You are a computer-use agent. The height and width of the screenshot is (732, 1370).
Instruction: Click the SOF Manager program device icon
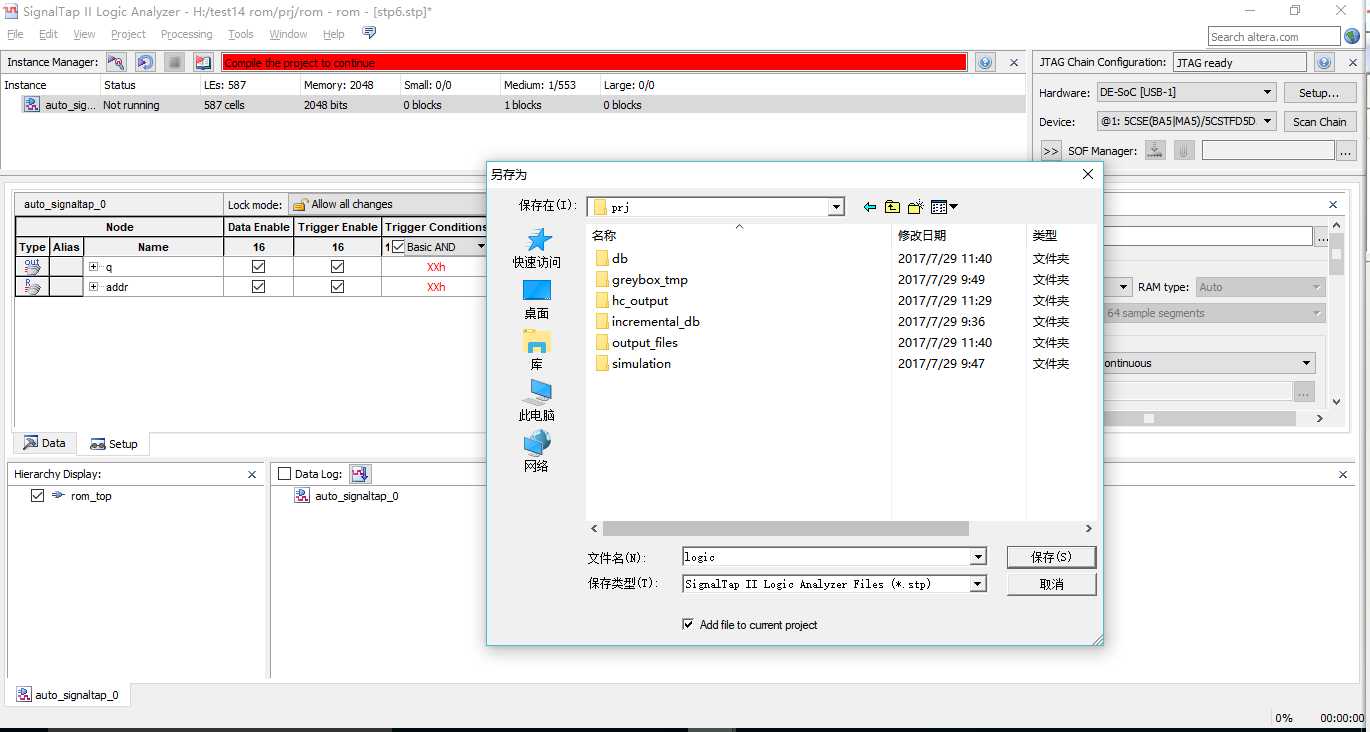1155,150
